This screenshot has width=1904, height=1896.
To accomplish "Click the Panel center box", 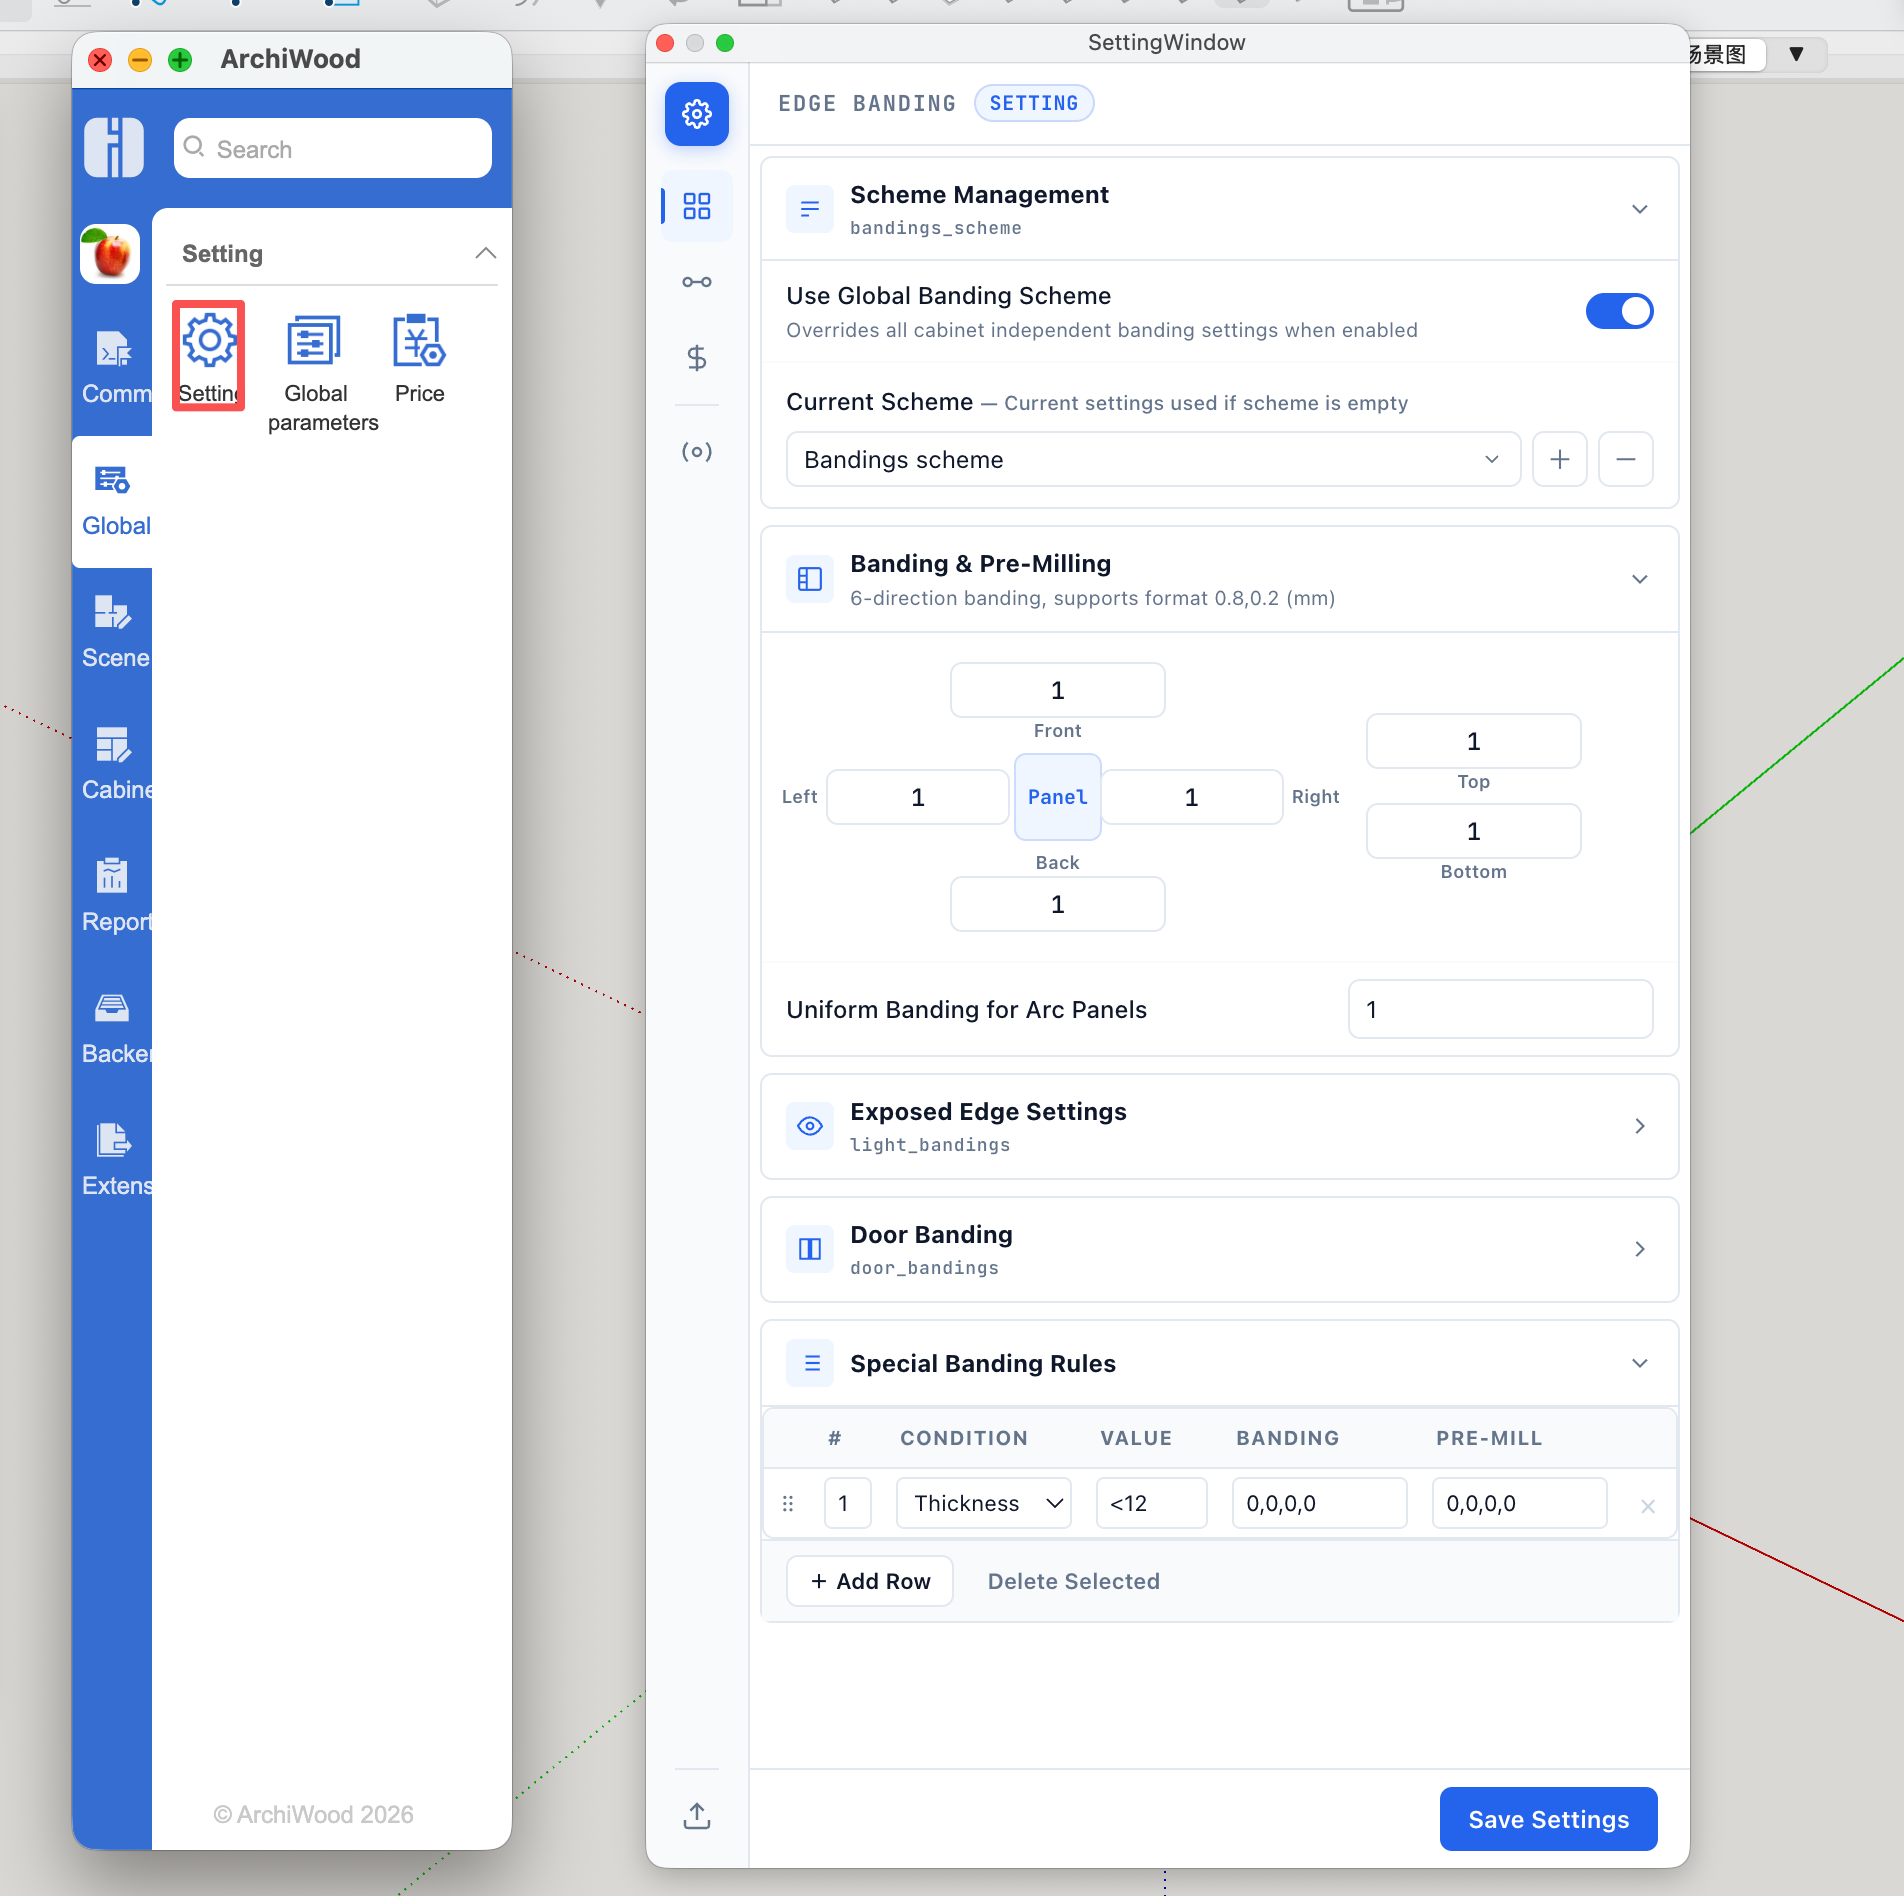I will pos(1058,797).
